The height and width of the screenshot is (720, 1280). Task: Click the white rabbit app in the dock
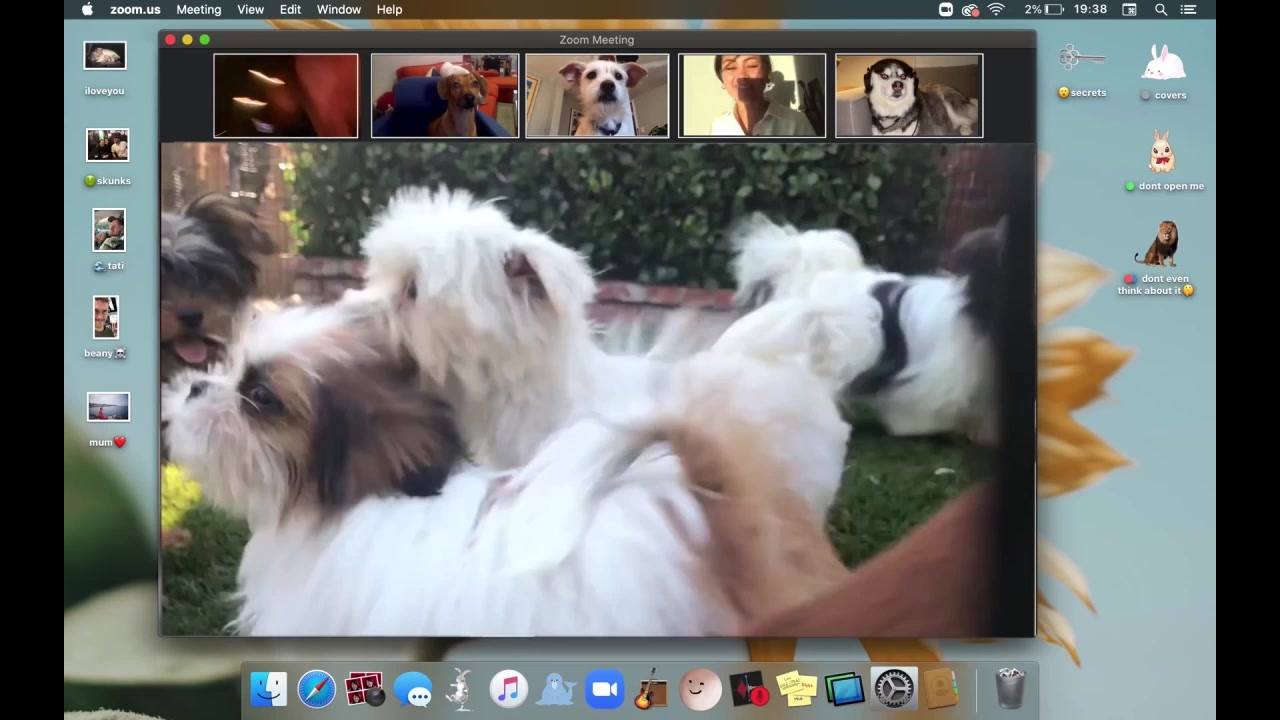(x=461, y=690)
